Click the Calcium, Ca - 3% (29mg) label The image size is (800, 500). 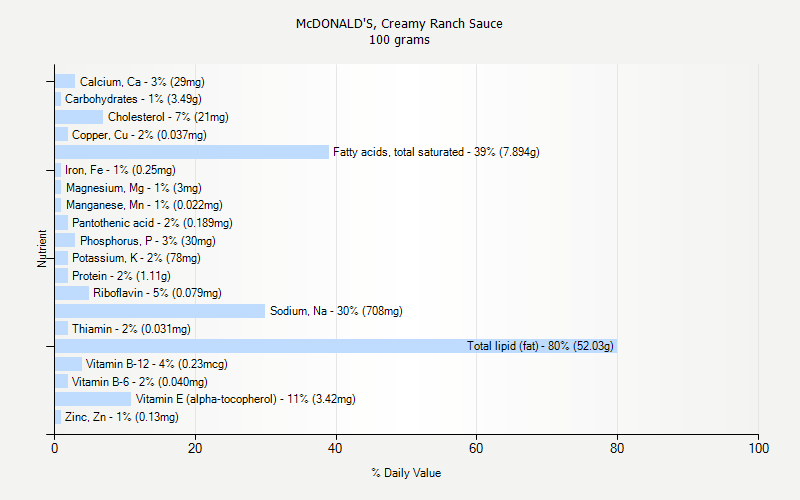pyautogui.click(x=142, y=82)
